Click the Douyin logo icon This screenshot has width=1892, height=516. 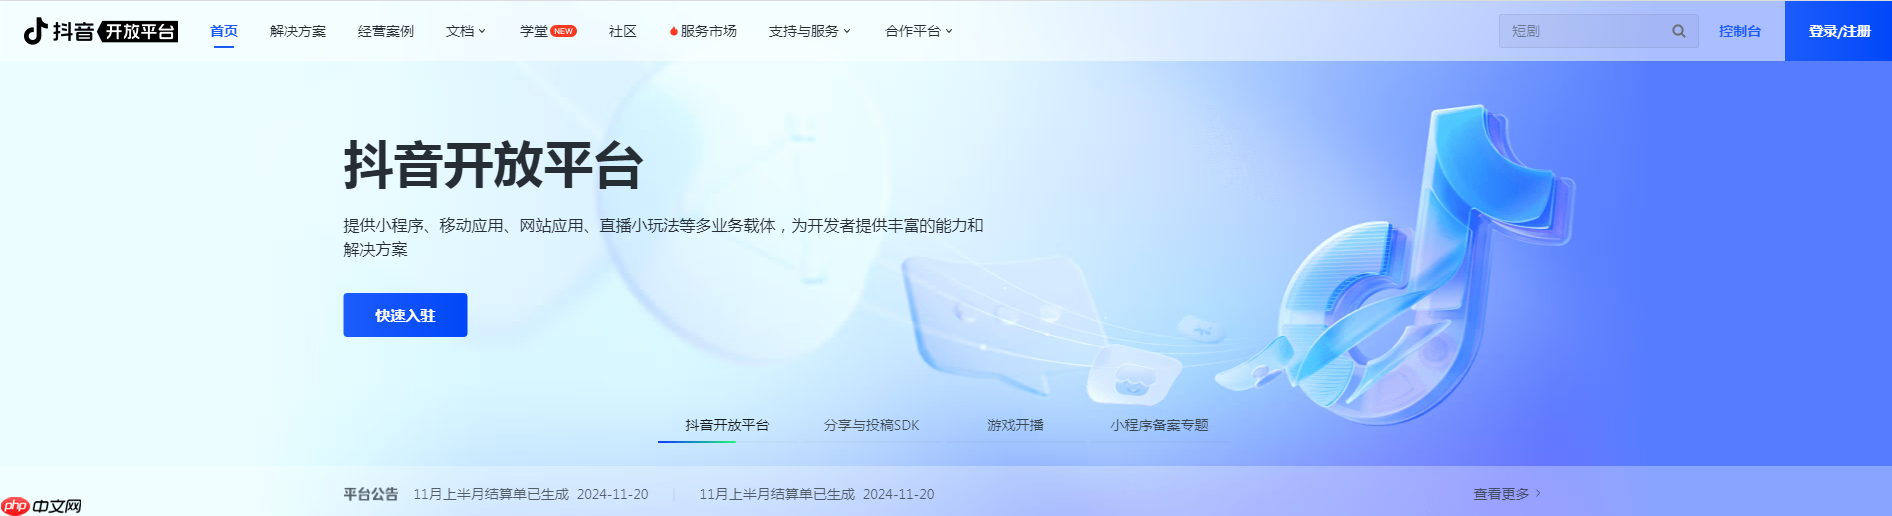[36, 31]
